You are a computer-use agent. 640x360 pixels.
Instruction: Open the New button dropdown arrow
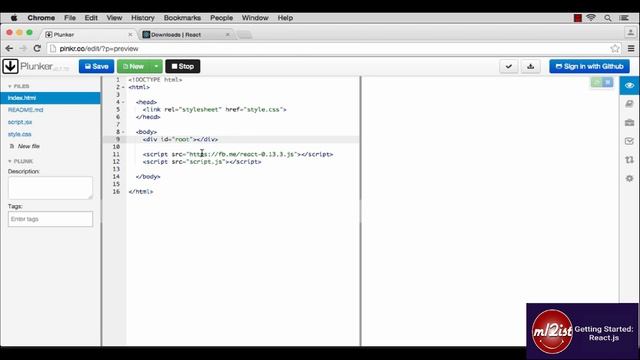[156, 66]
